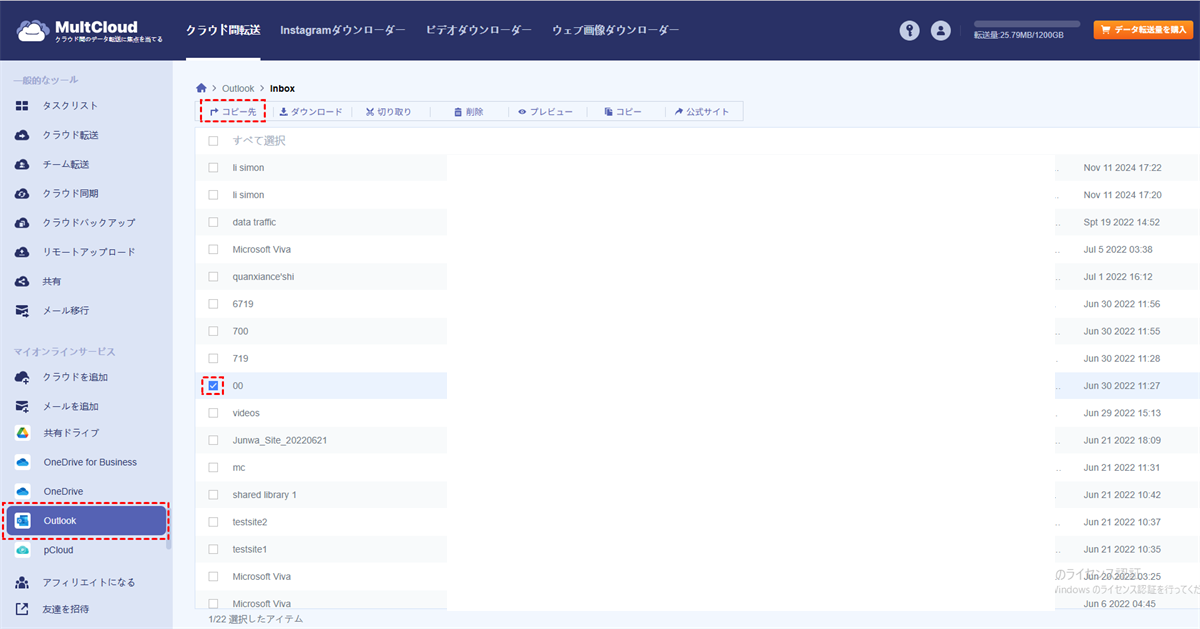The image size is (1200, 629).
Task: Select the Outlook account icon
Action: 23,520
